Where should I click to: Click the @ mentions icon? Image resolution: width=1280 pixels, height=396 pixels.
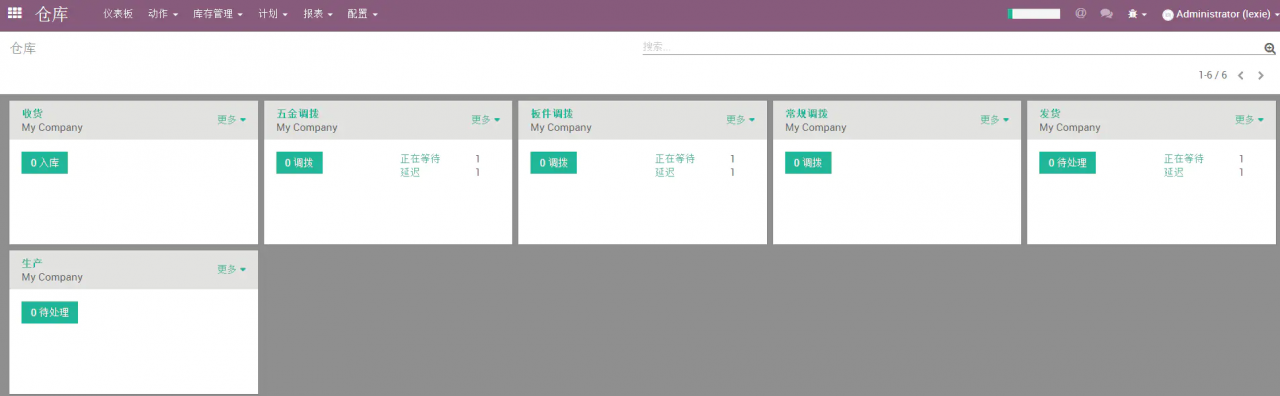1081,14
